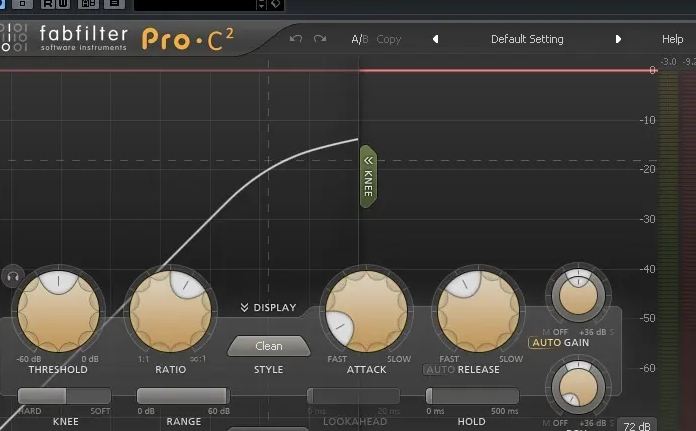Open the Default Setting preset menu
Screen dimensions: 696x431
[527, 39]
